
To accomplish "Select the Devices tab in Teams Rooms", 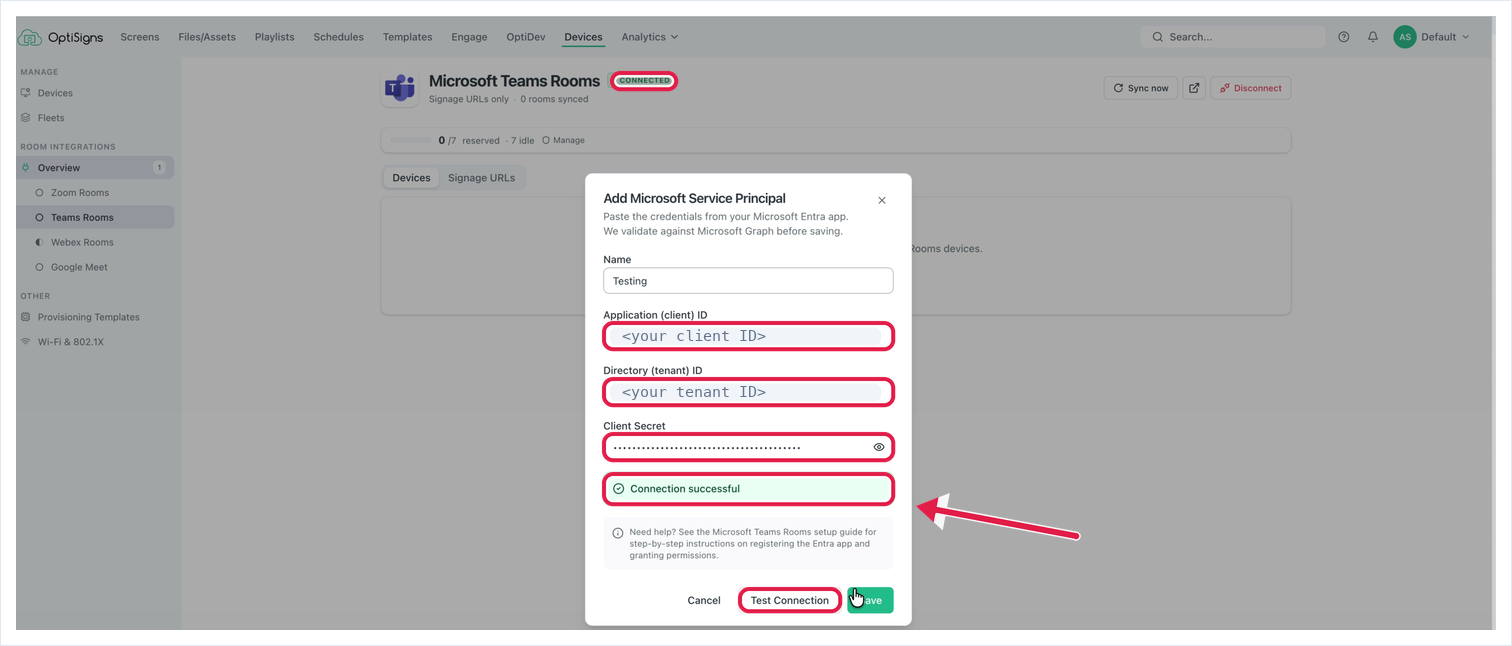I will tap(411, 178).
